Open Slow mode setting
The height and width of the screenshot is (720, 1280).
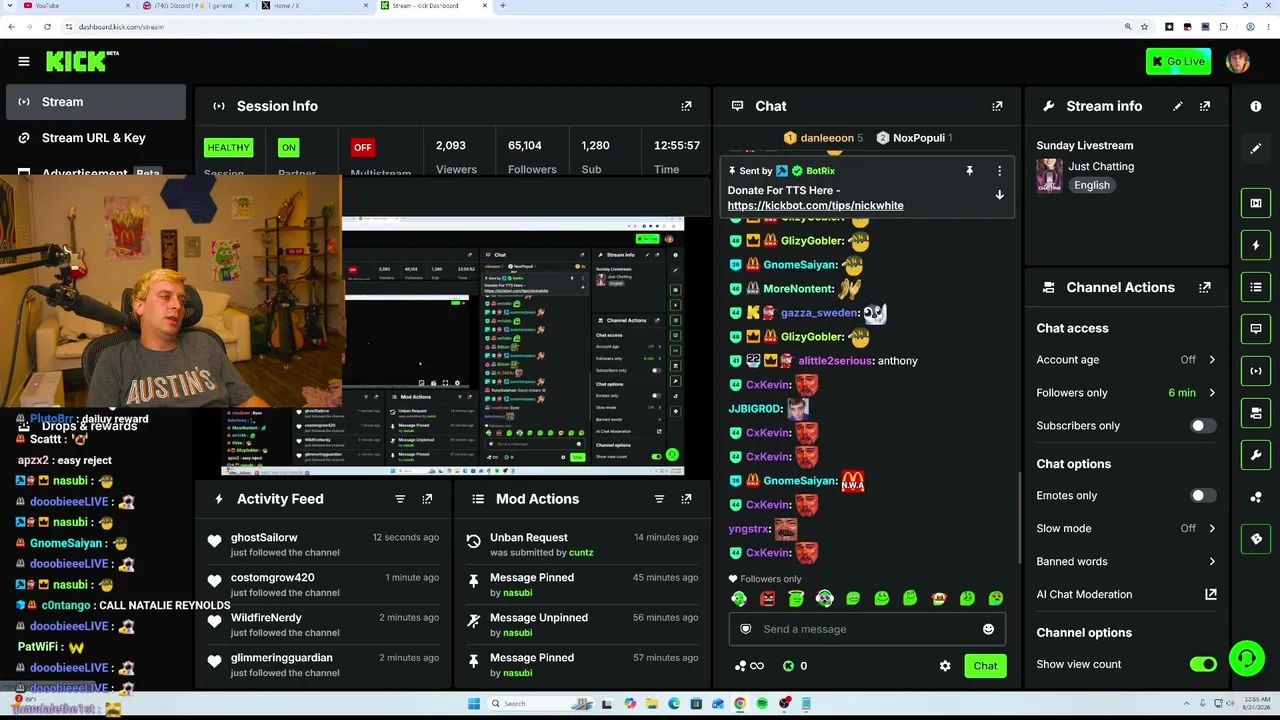tap(1126, 529)
